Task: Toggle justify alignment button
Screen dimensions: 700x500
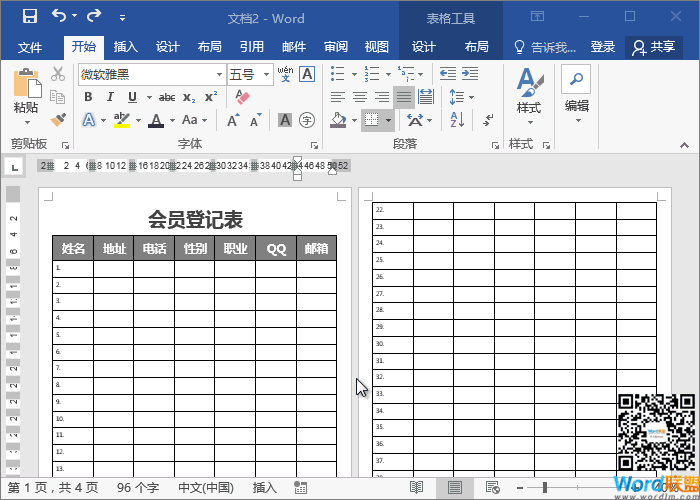Action: [x=404, y=97]
